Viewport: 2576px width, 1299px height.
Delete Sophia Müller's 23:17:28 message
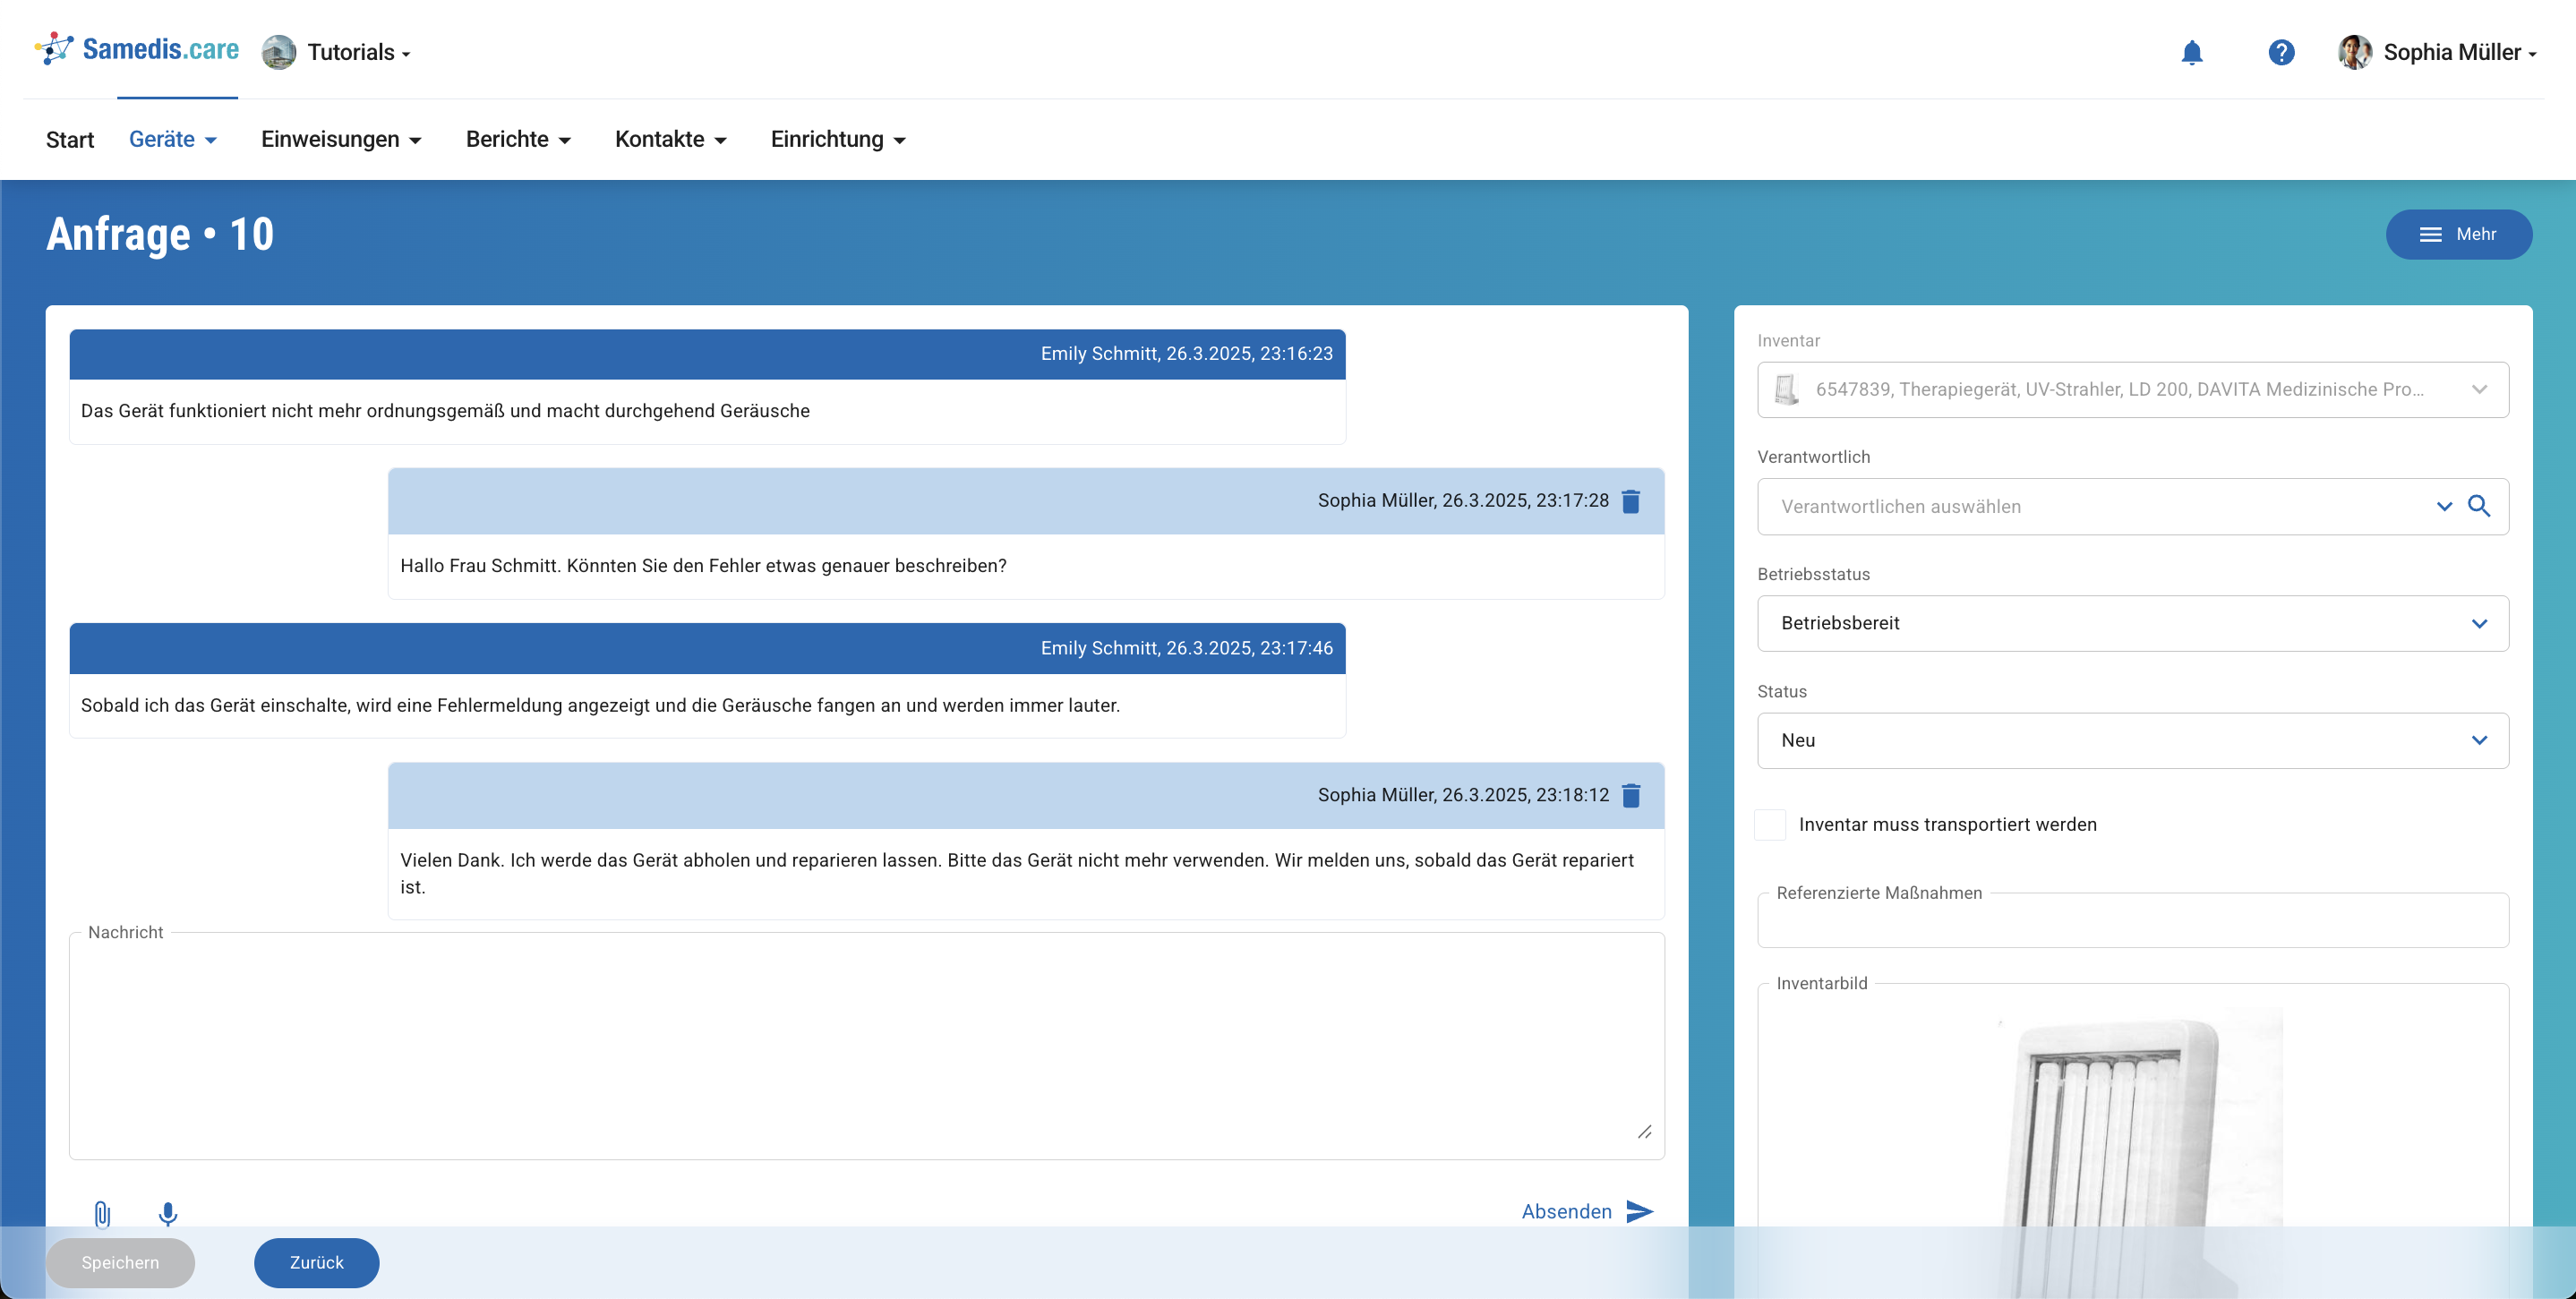[1631, 501]
